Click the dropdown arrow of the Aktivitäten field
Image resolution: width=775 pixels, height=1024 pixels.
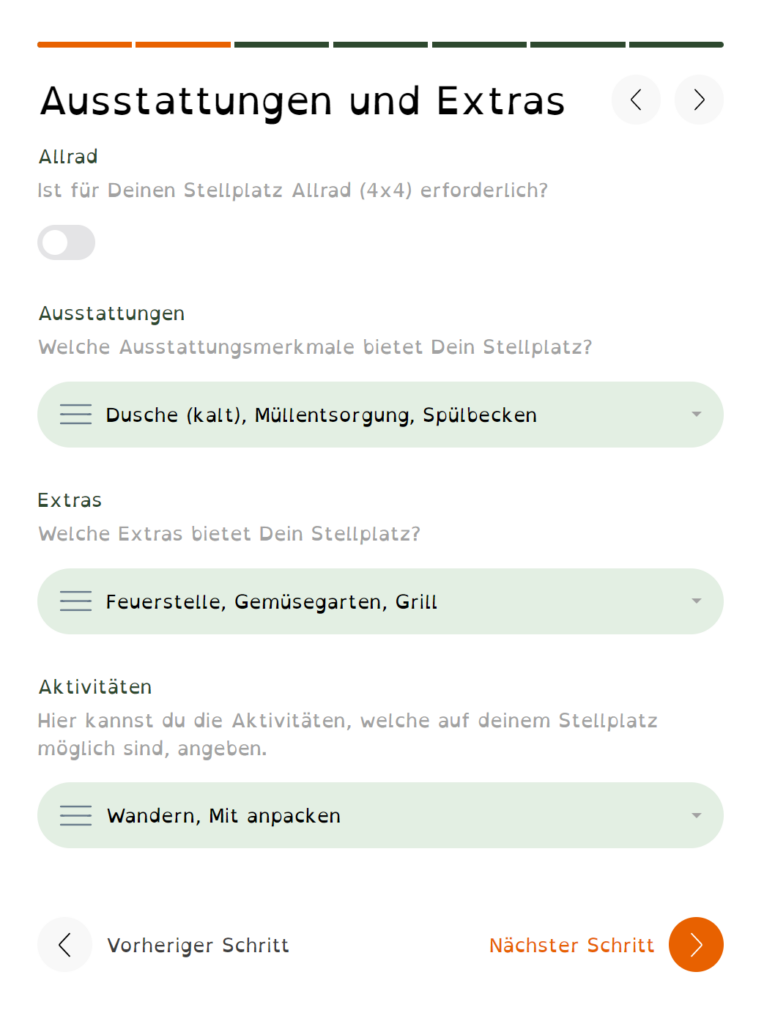point(697,814)
